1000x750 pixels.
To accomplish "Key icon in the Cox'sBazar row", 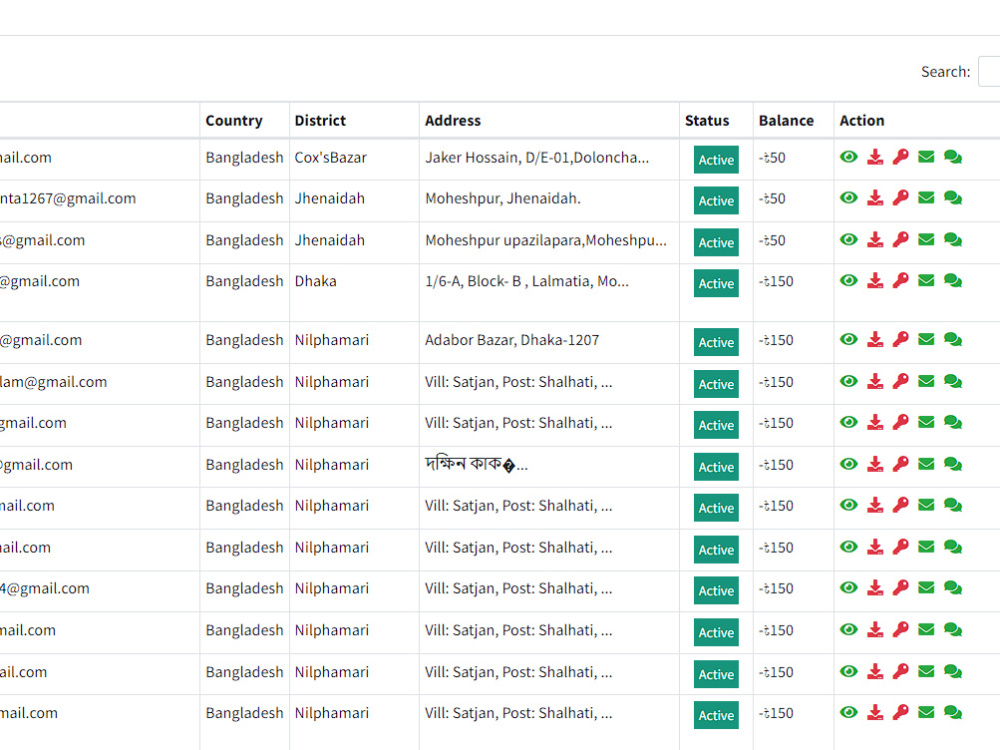I will (901, 157).
